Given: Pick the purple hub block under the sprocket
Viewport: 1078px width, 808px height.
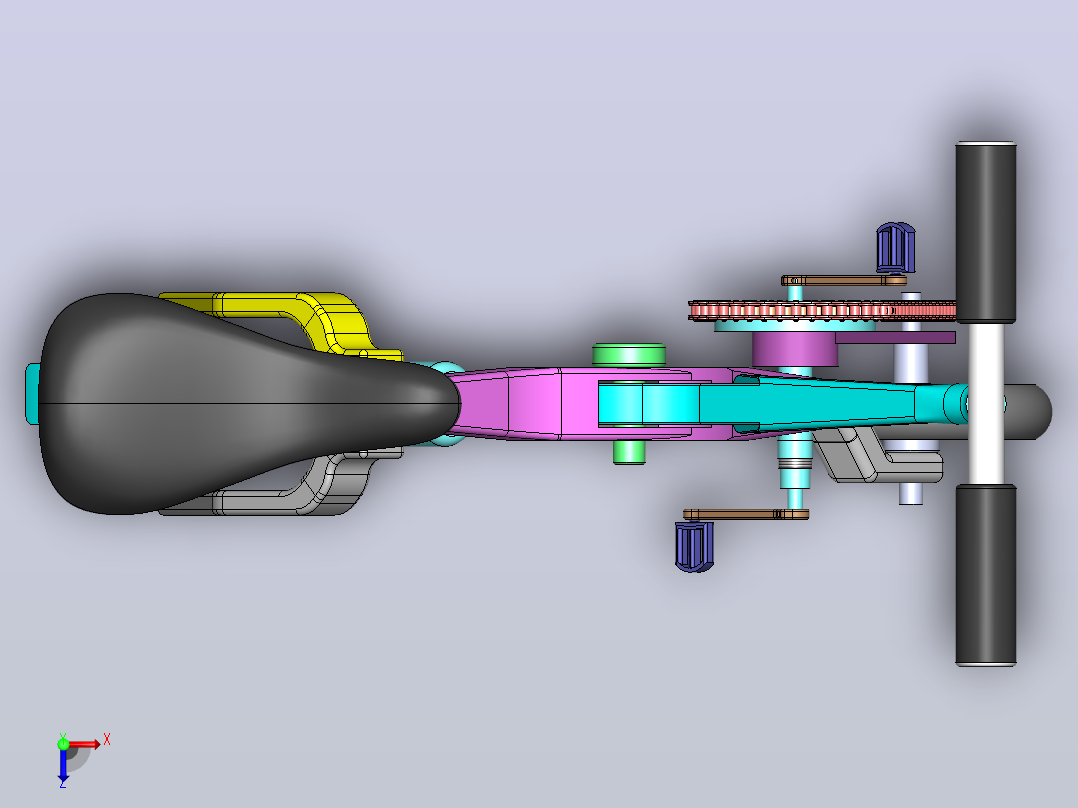Looking at the screenshot, I should pyautogui.click(x=795, y=349).
